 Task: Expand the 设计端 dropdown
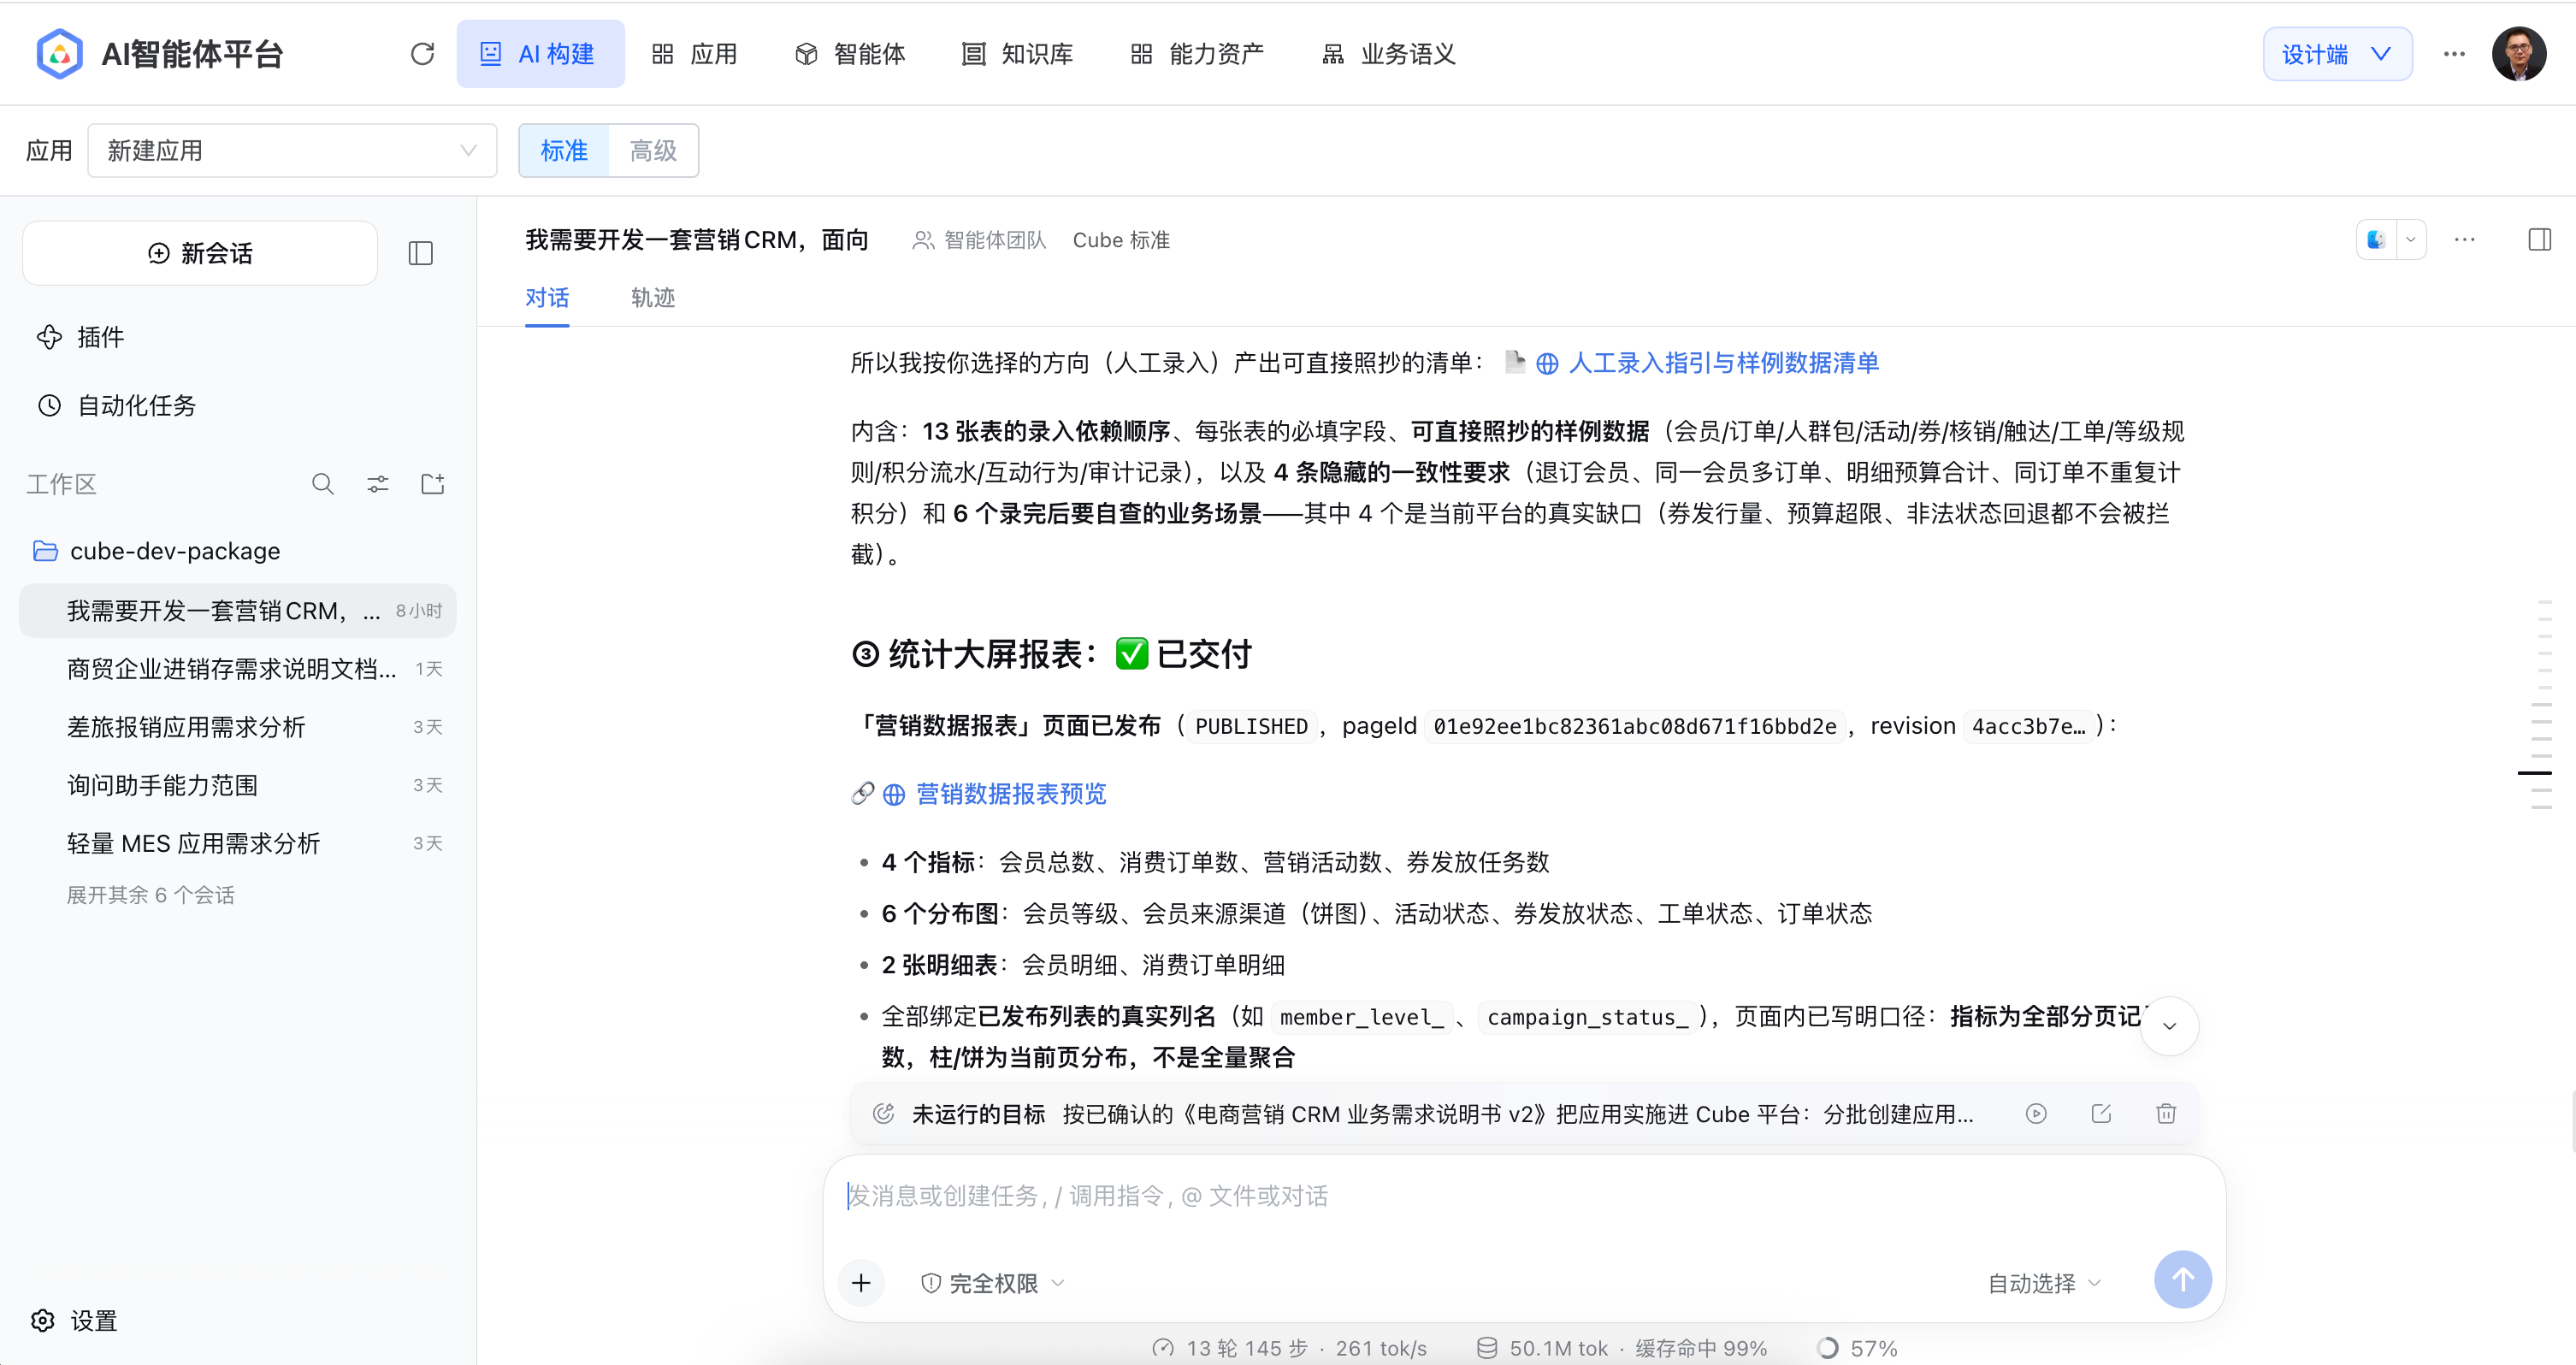pyautogui.click(x=2337, y=54)
